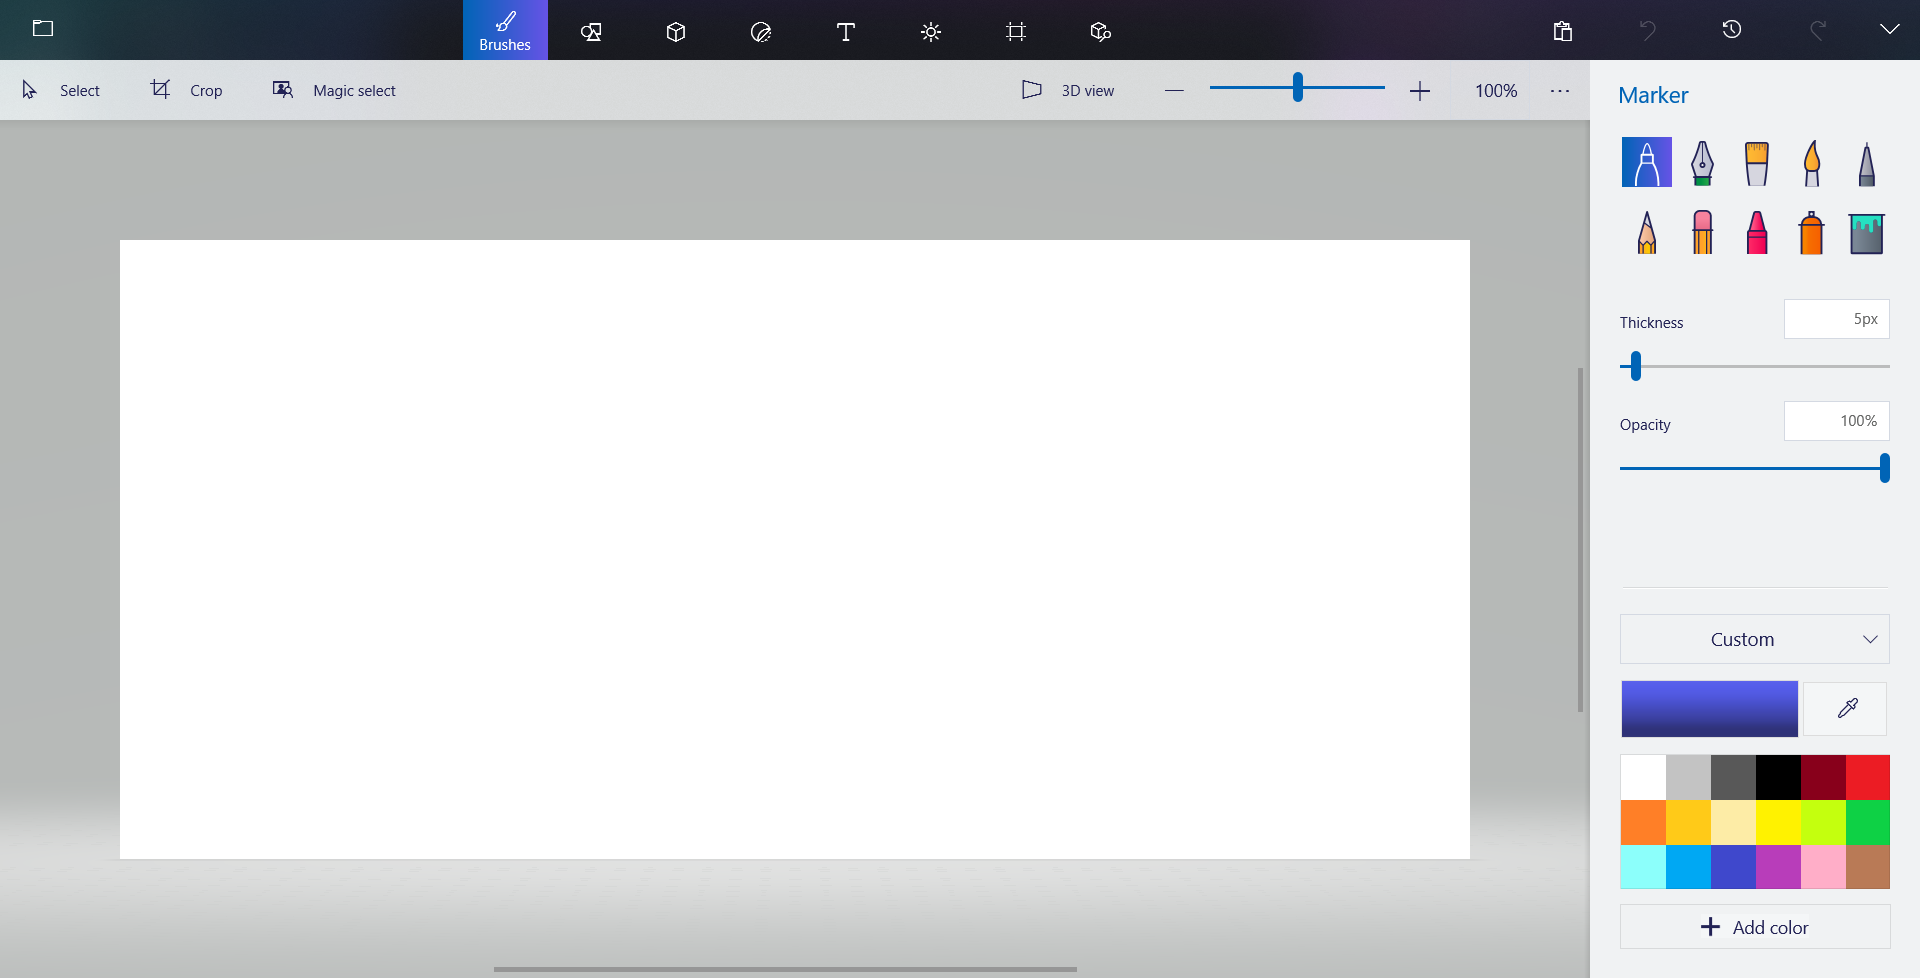Pick the pink color swatch
Screen dimensions: 1920x978
point(1823,867)
